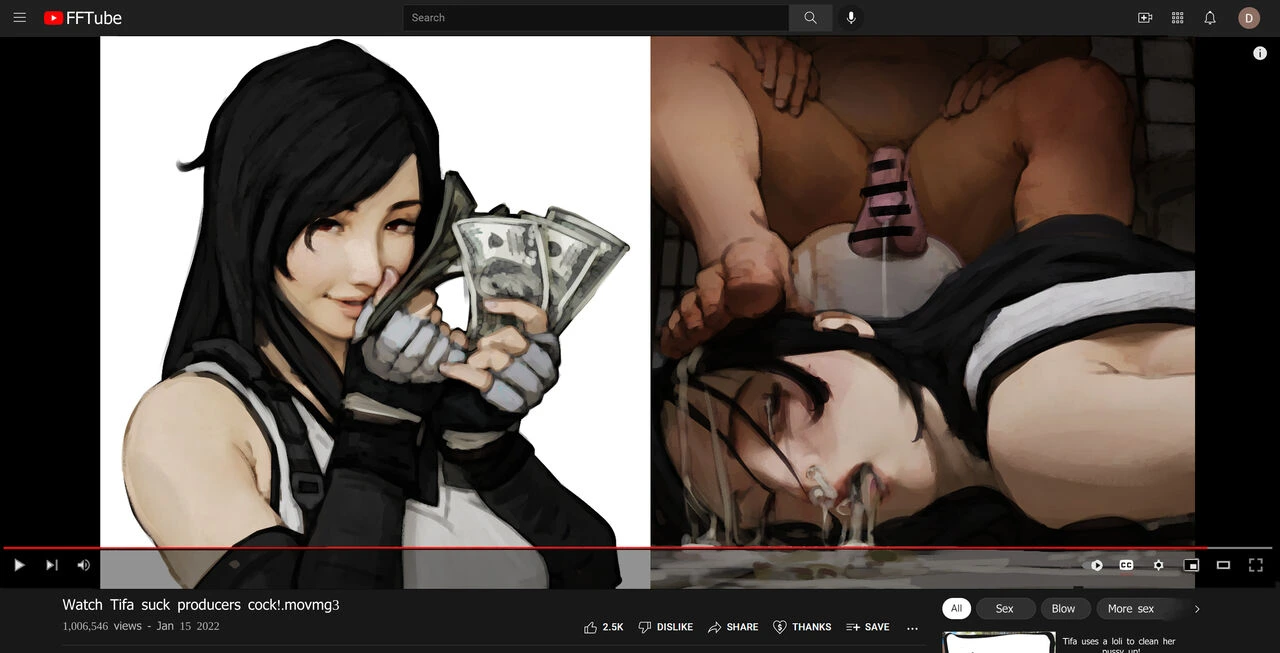Enter fullscreen mode
Image resolution: width=1280 pixels, height=653 pixels.
pyautogui.click(x=1256, y=565)
